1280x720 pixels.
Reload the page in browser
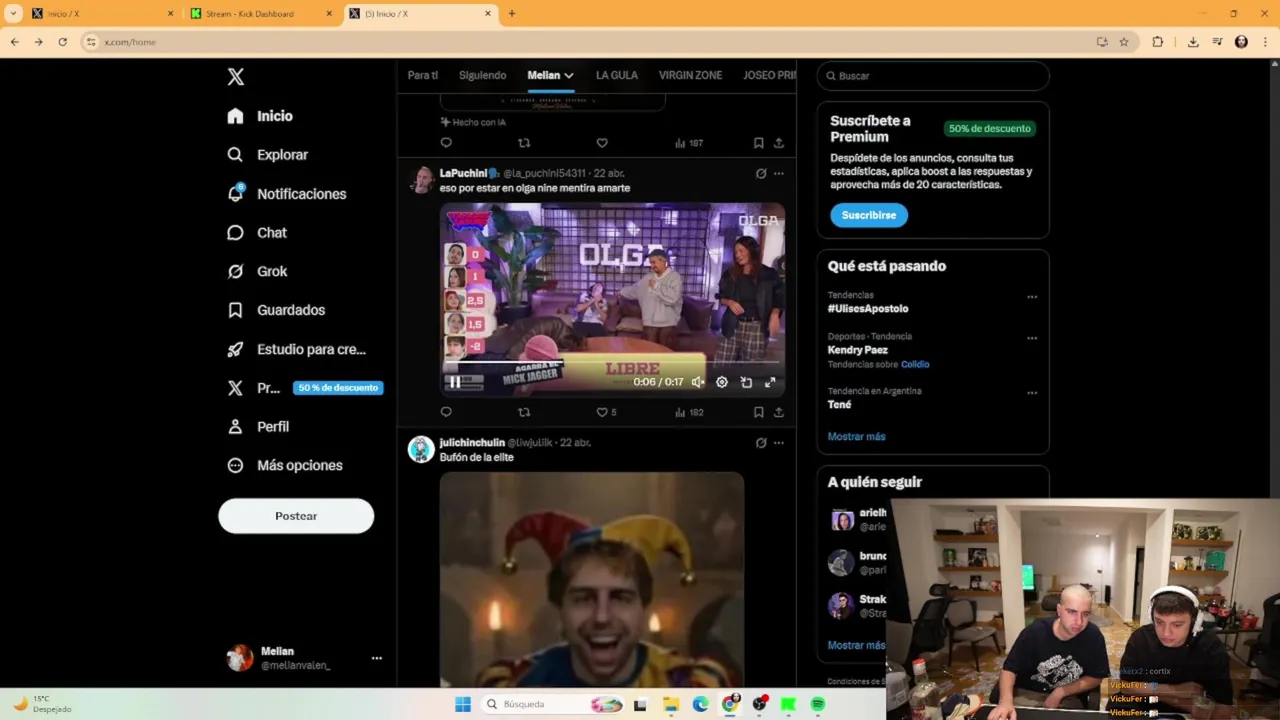click(x=62, y=42)
